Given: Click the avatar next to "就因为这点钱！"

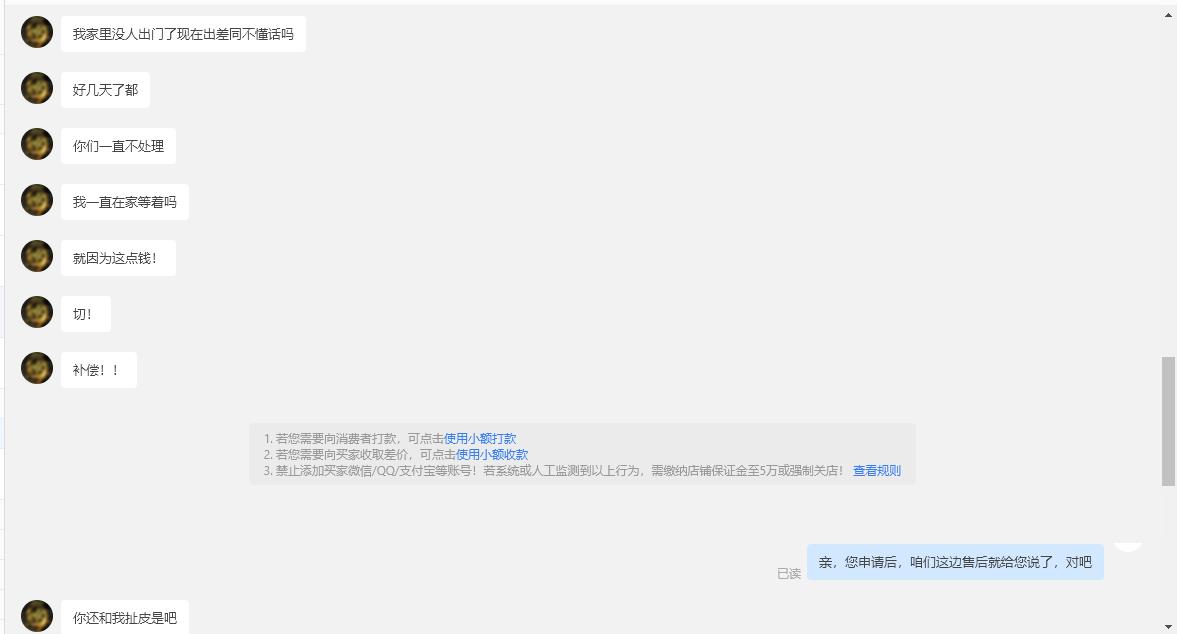Looking at the screenshot, I should point(37,256).
